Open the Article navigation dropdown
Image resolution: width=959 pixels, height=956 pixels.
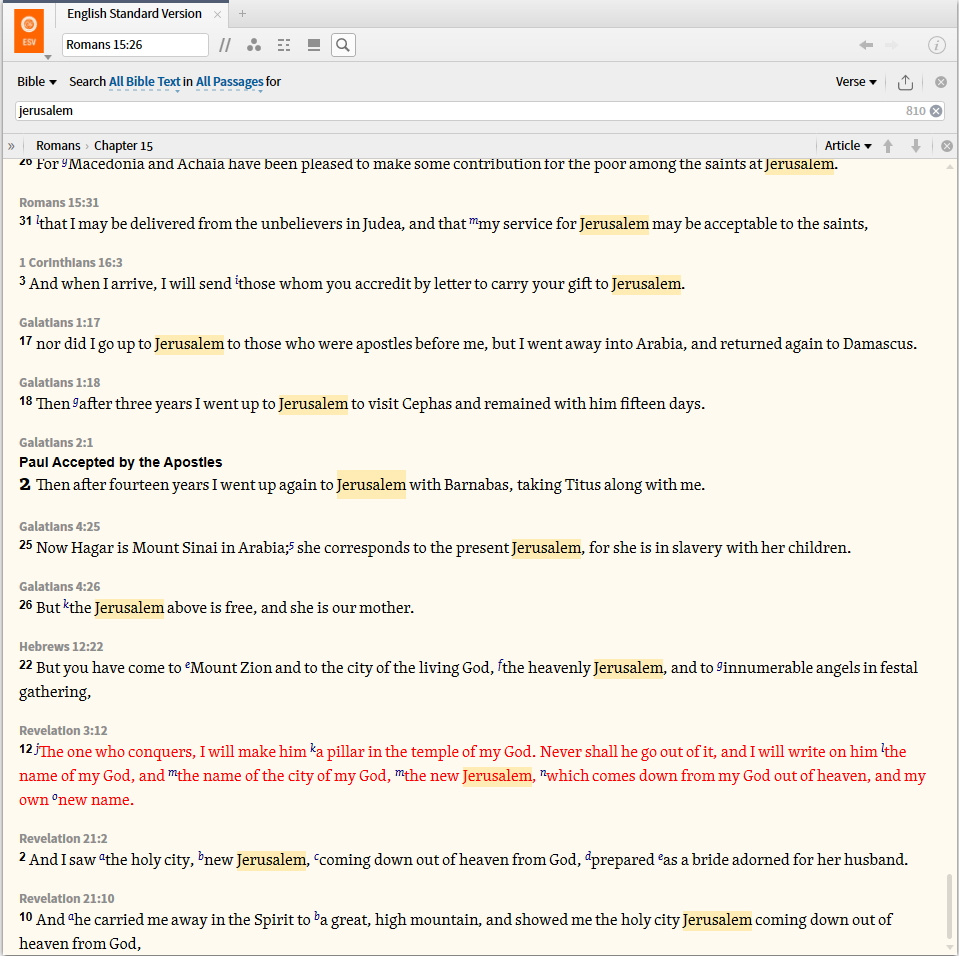click(848, 146)
